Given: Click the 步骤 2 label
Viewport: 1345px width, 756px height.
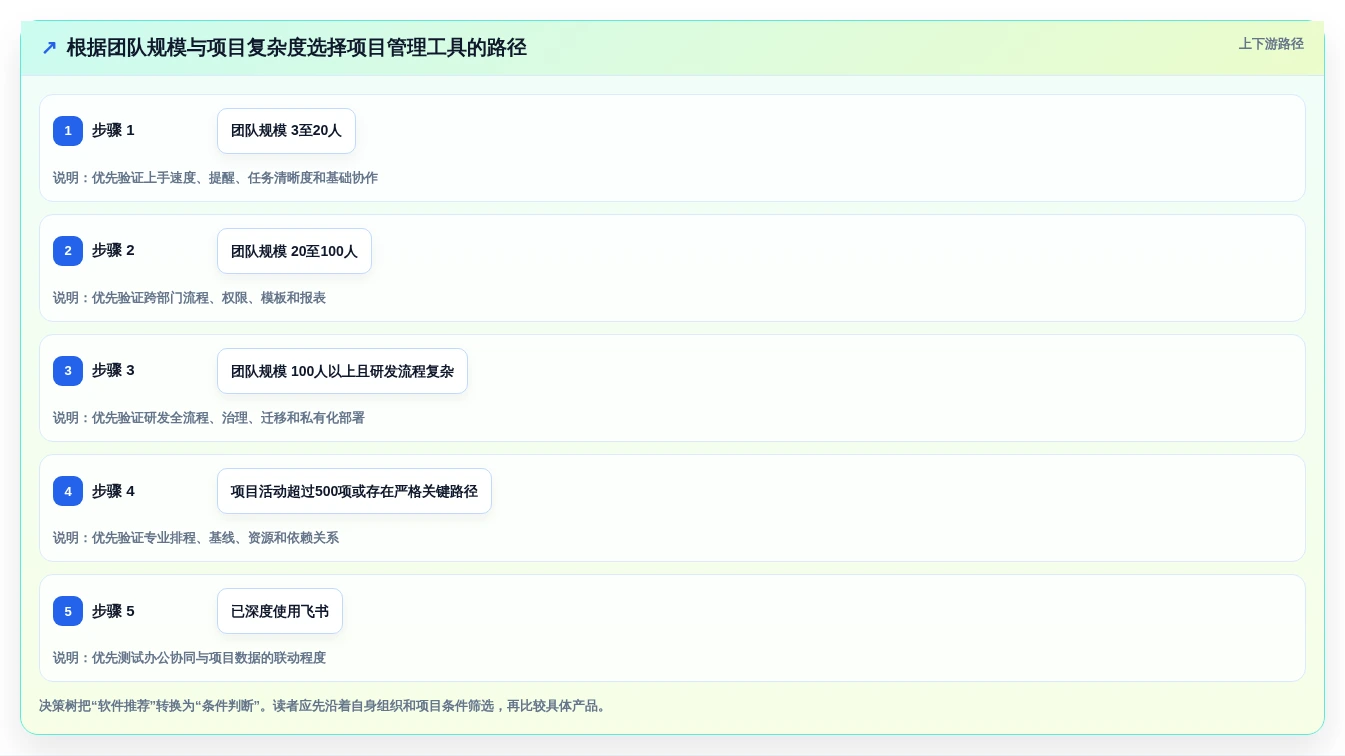Looking at the screenshot, I should click(x=113, y=251).
